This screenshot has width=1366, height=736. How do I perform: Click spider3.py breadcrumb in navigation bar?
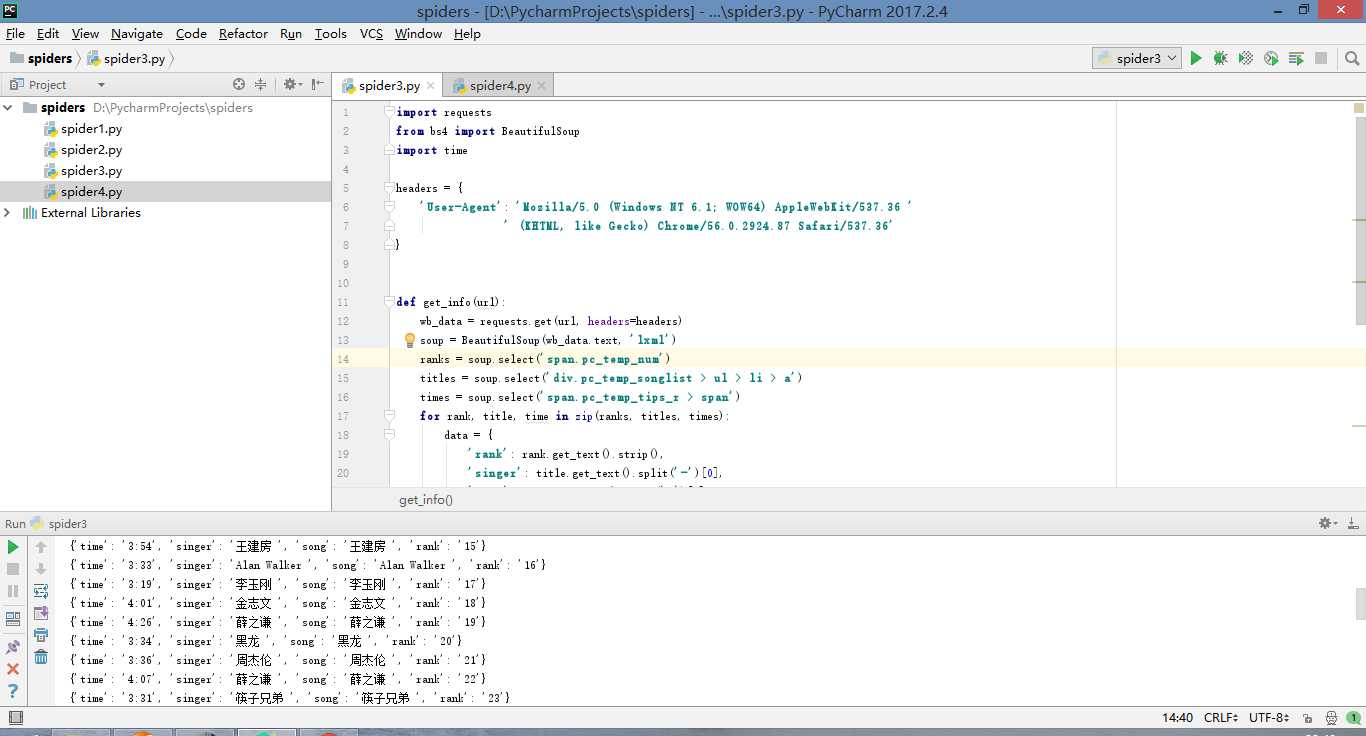tap(126, 59)
